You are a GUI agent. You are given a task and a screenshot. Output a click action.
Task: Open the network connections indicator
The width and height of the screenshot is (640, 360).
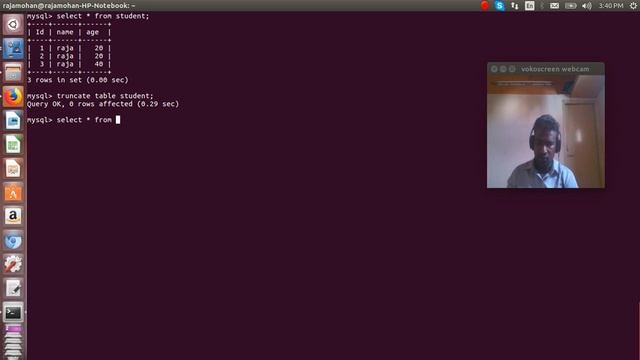coord(515,6)
